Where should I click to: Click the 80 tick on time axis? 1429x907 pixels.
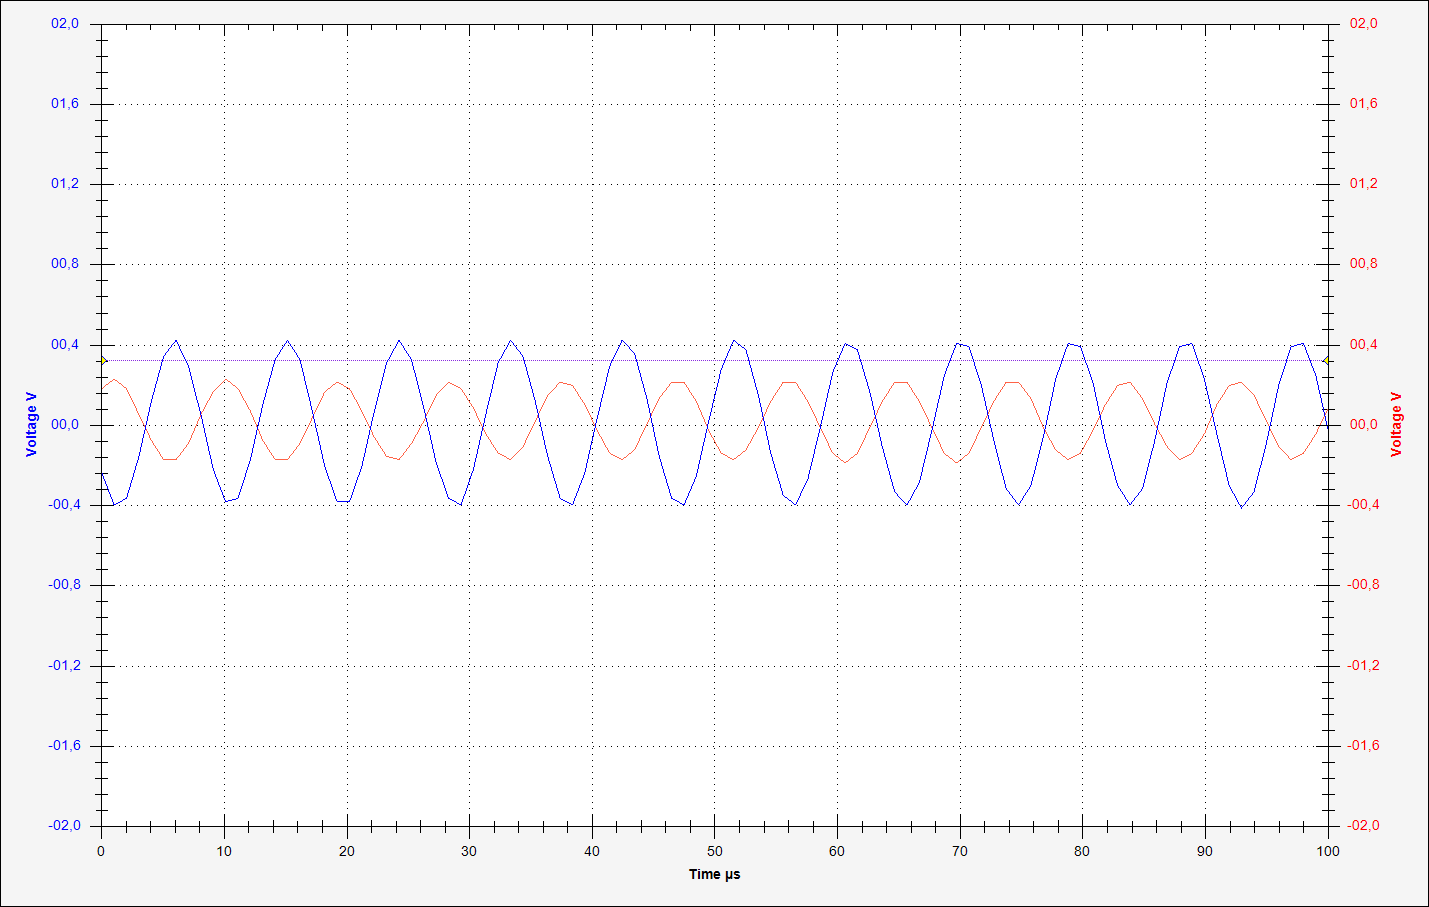1082,851
